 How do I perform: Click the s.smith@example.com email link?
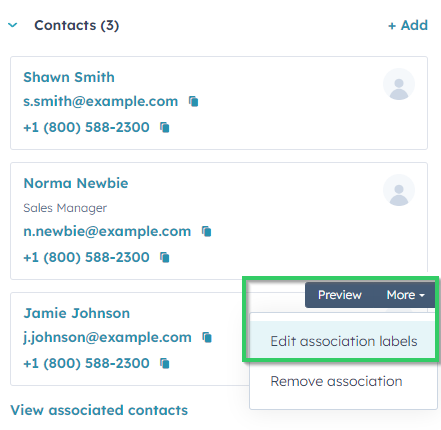click(101, 101)
